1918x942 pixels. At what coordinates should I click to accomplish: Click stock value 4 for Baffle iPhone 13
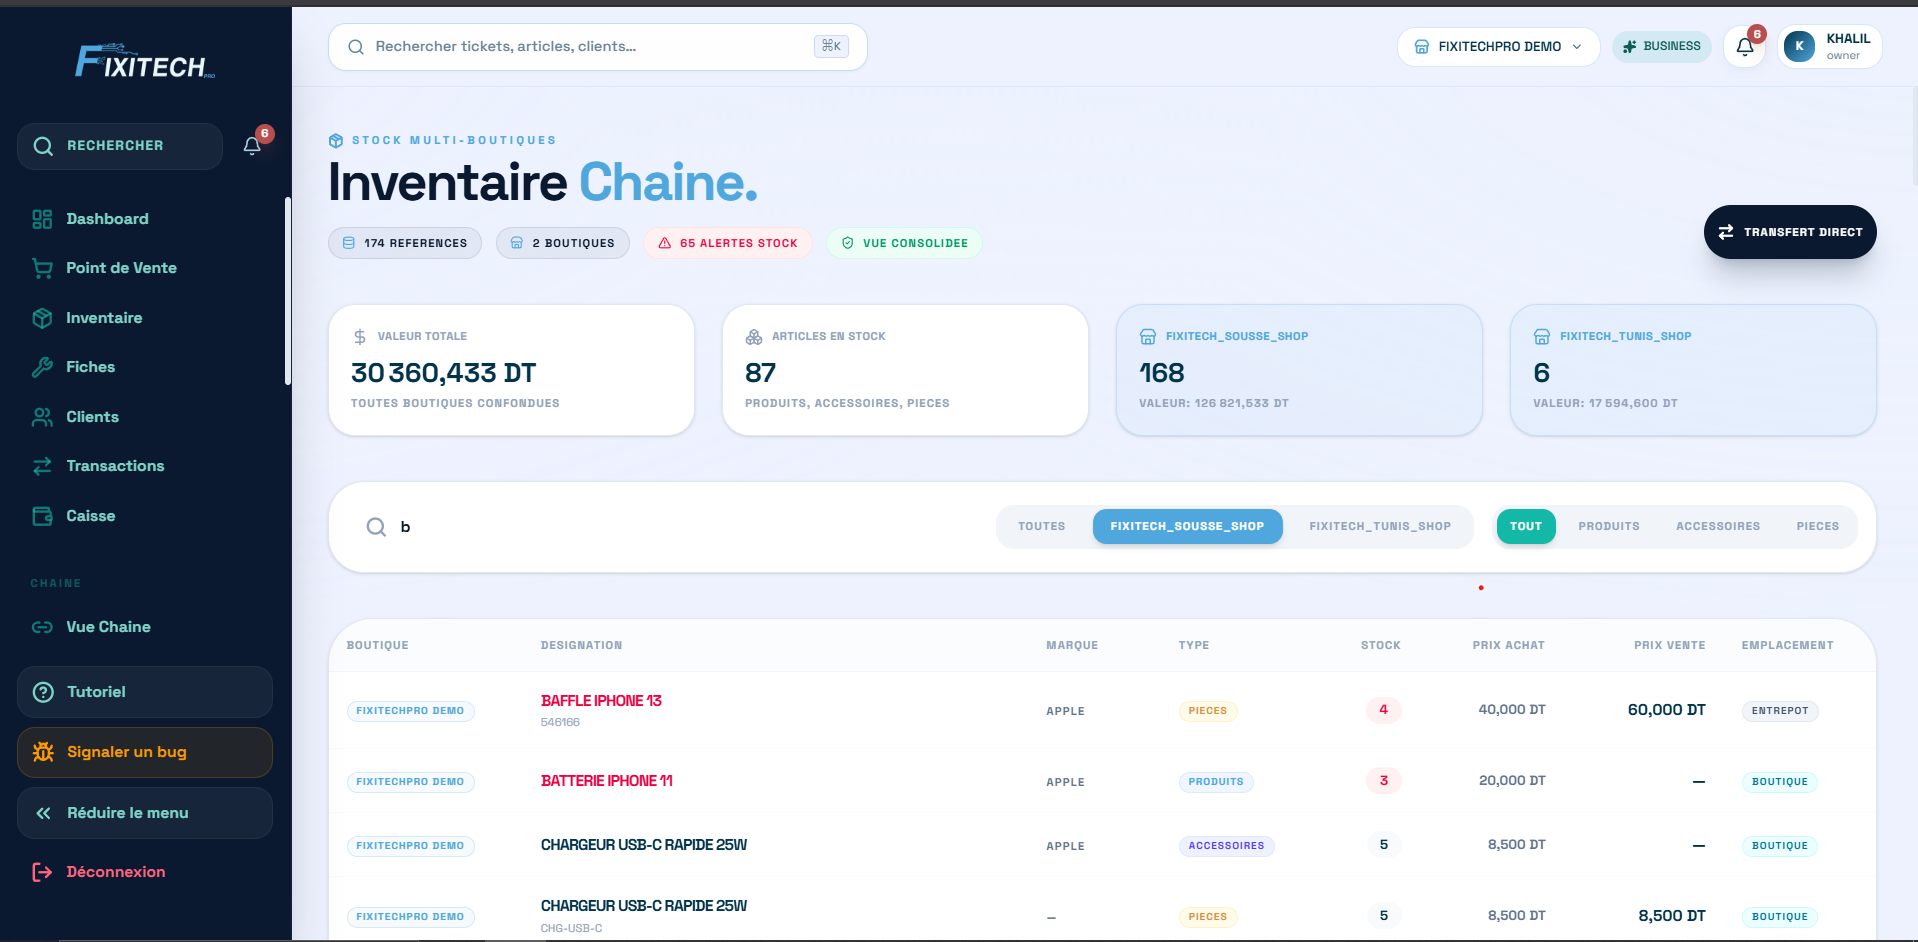pyautogui.click(x=1384, y=710)
